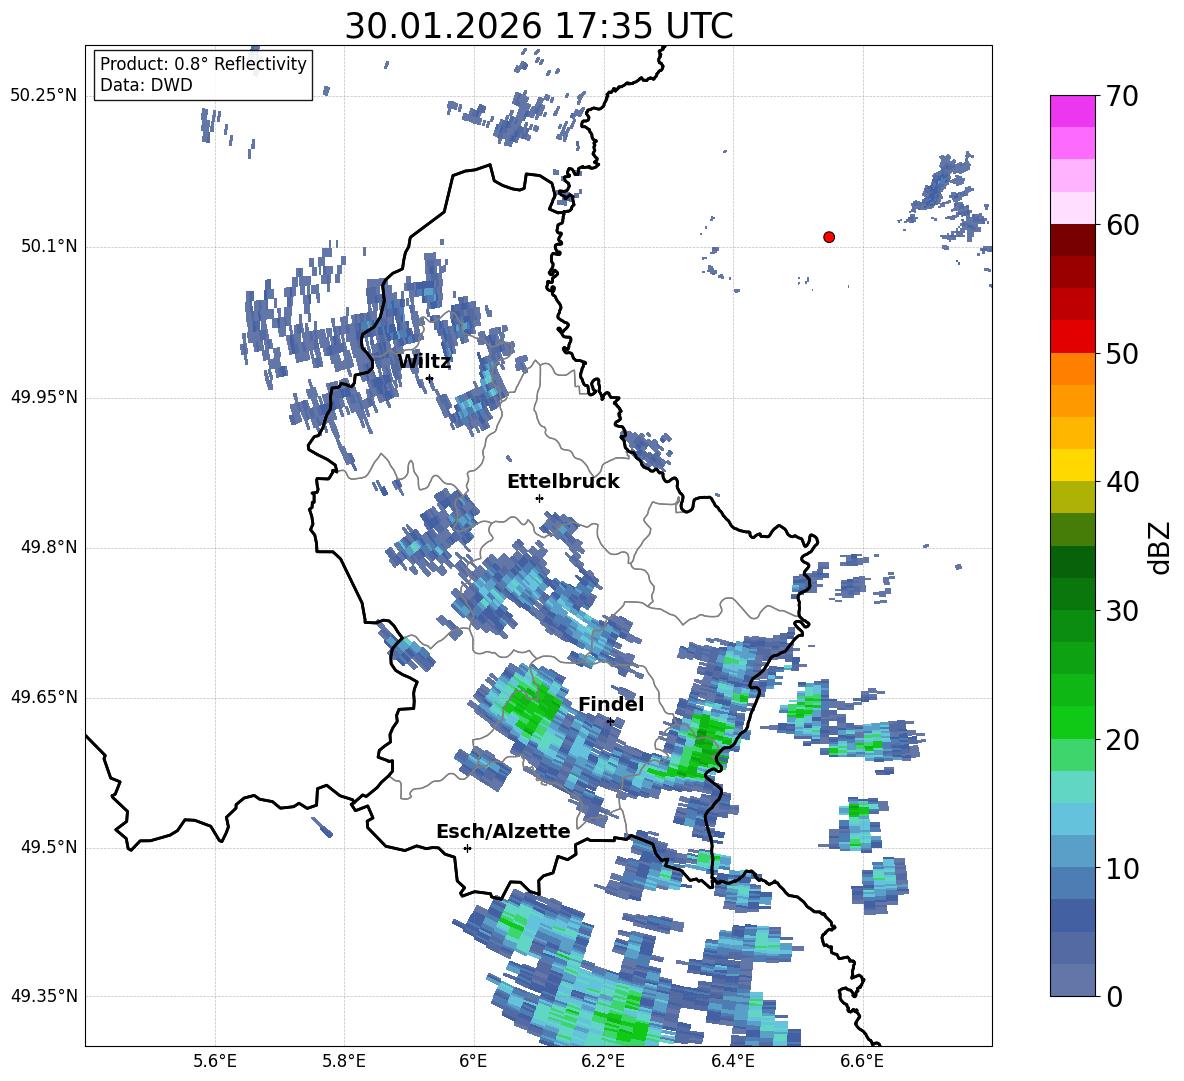Click the 5.6°E longitude label
The height and width of the screenshot is (1081, 1184).
[x=215, y=1061]
